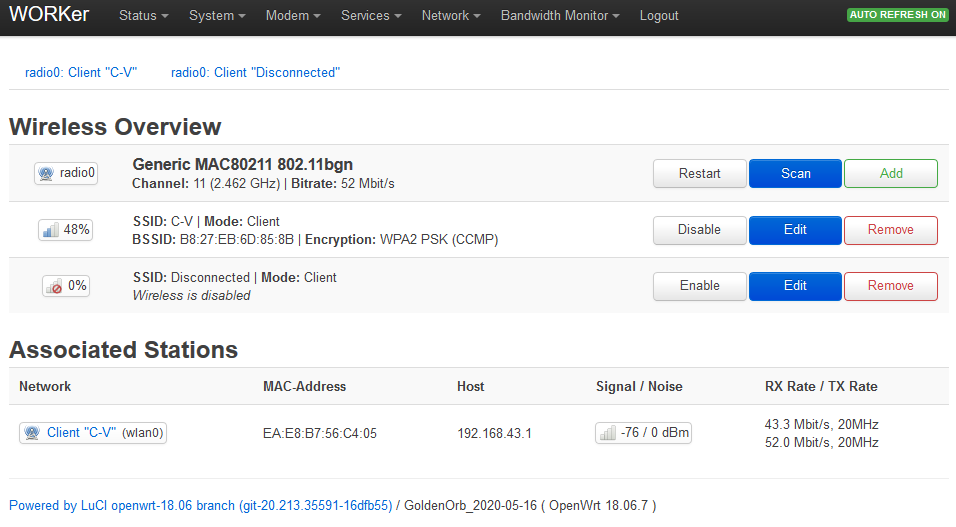Click the -76 dBm signal/noise indicator
This screenshot has width=956, height=527.
click(x=643, y=433)
